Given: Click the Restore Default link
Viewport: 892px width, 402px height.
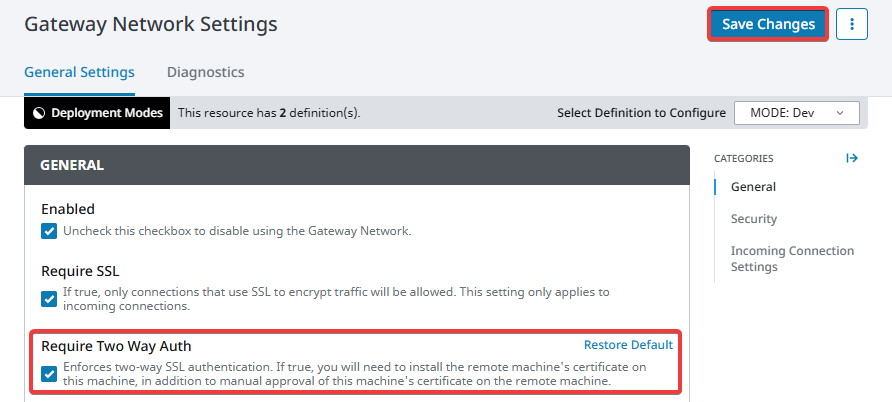Looking at the screenshot, I should click(628, 345).
